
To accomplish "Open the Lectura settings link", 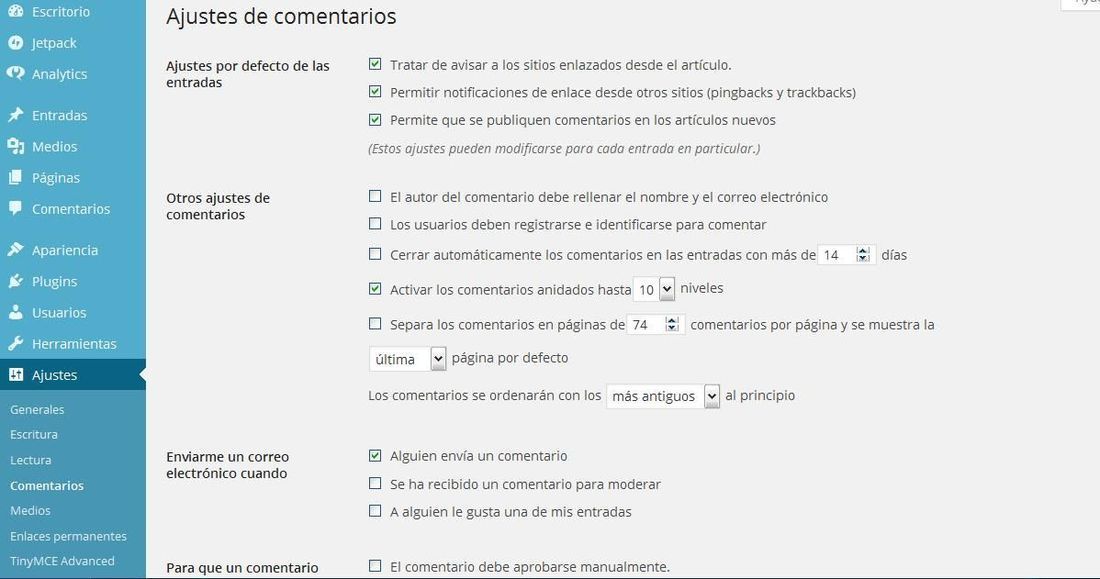I will point(30,460).
